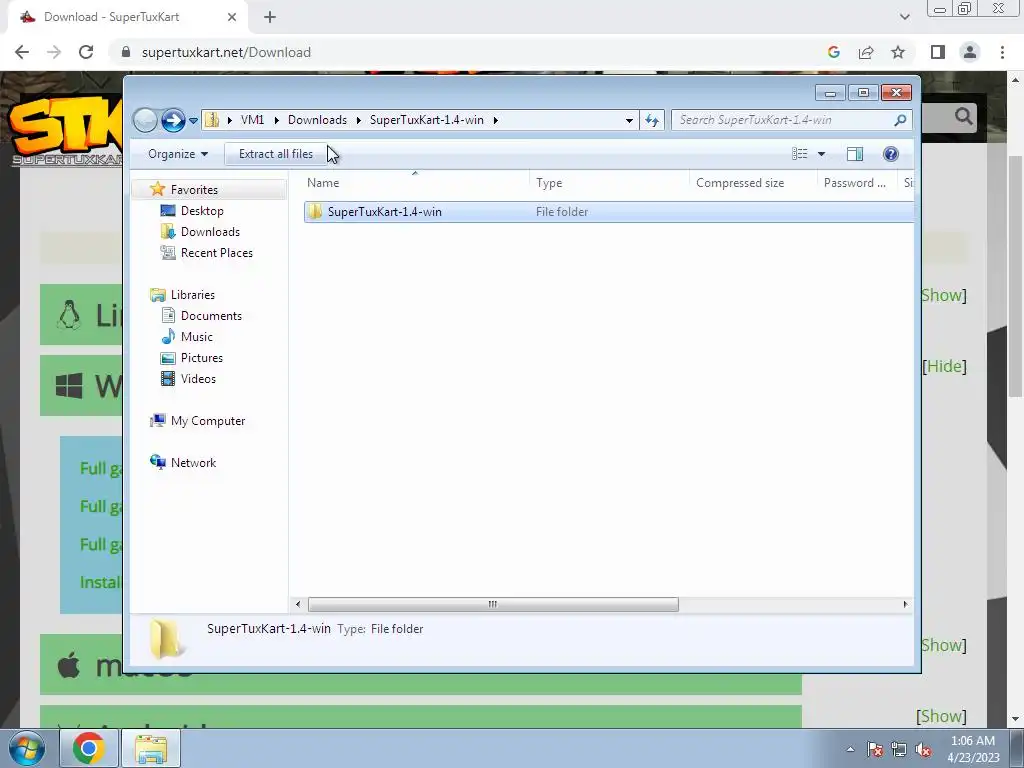1024x768 pixels.
Task: Go back in Chrome browser
Action: click(22, 52)
